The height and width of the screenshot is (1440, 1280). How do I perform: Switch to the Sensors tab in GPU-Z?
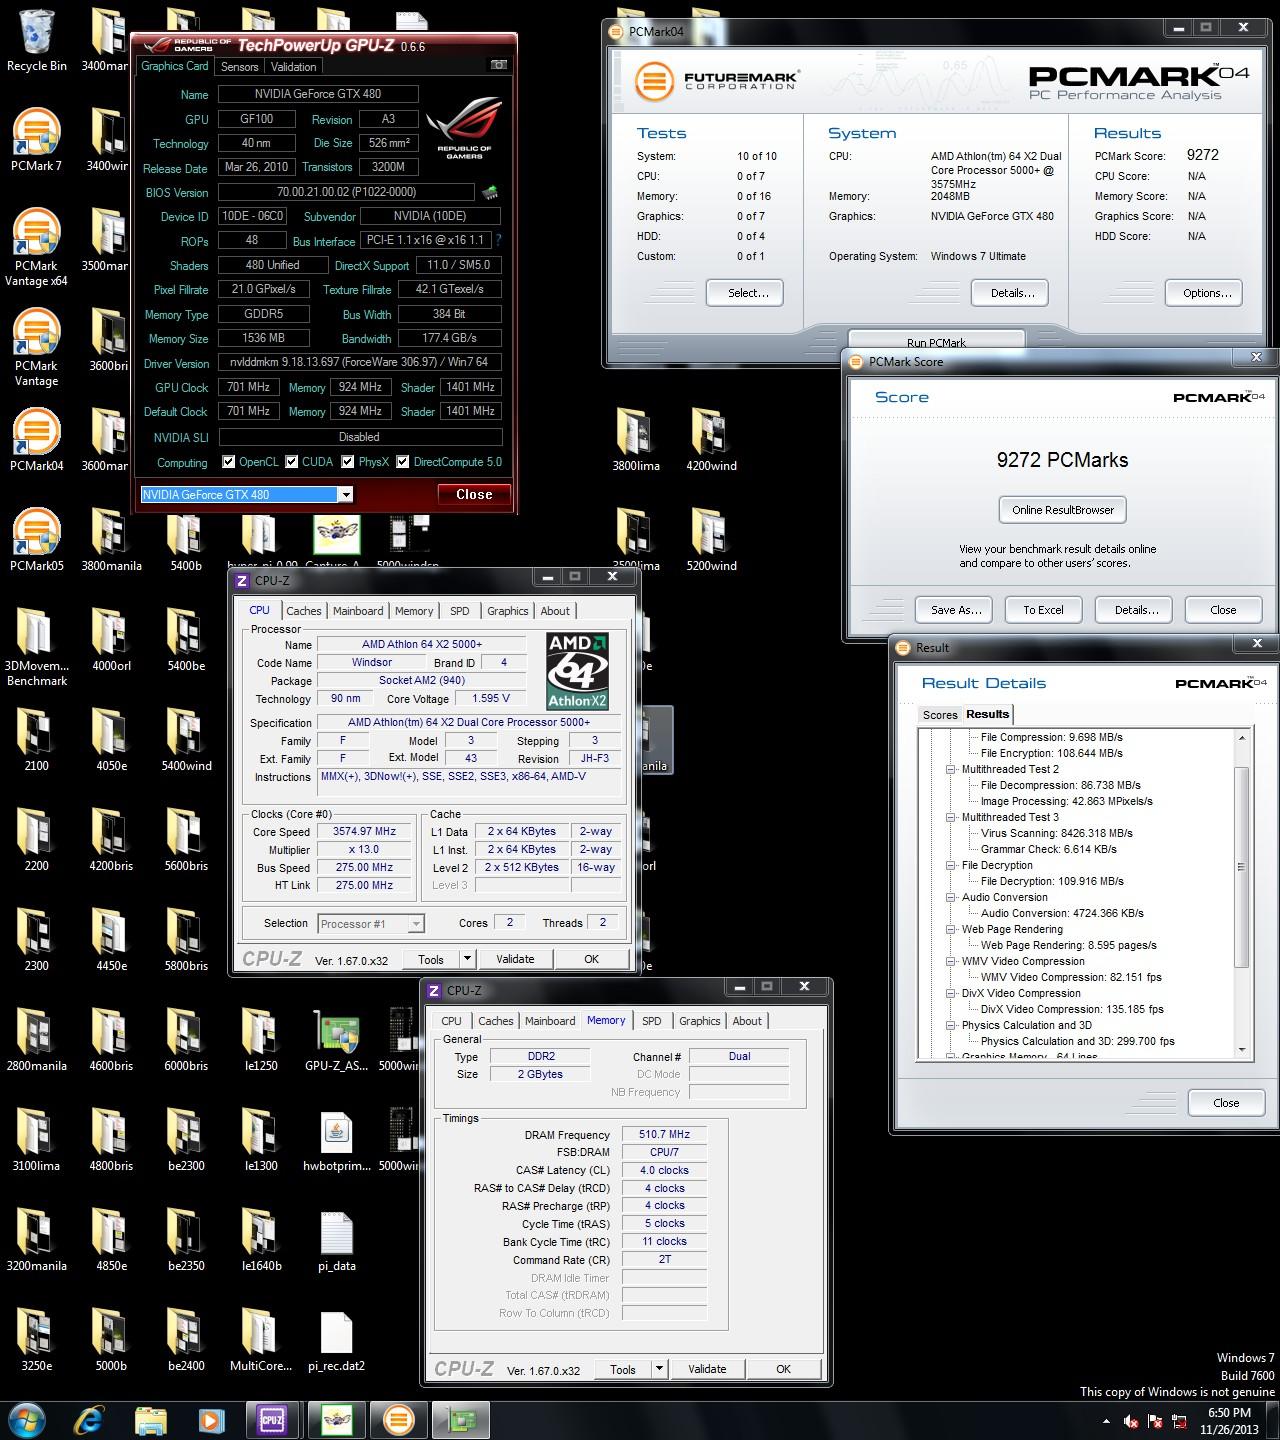(x=240, y=67)
